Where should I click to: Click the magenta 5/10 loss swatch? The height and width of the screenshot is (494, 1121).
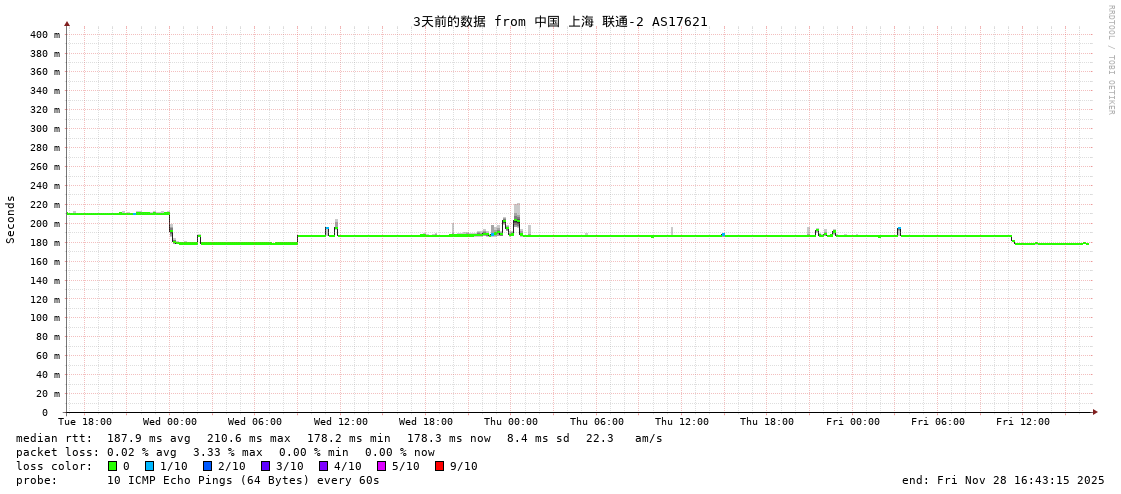coord(381,466)
